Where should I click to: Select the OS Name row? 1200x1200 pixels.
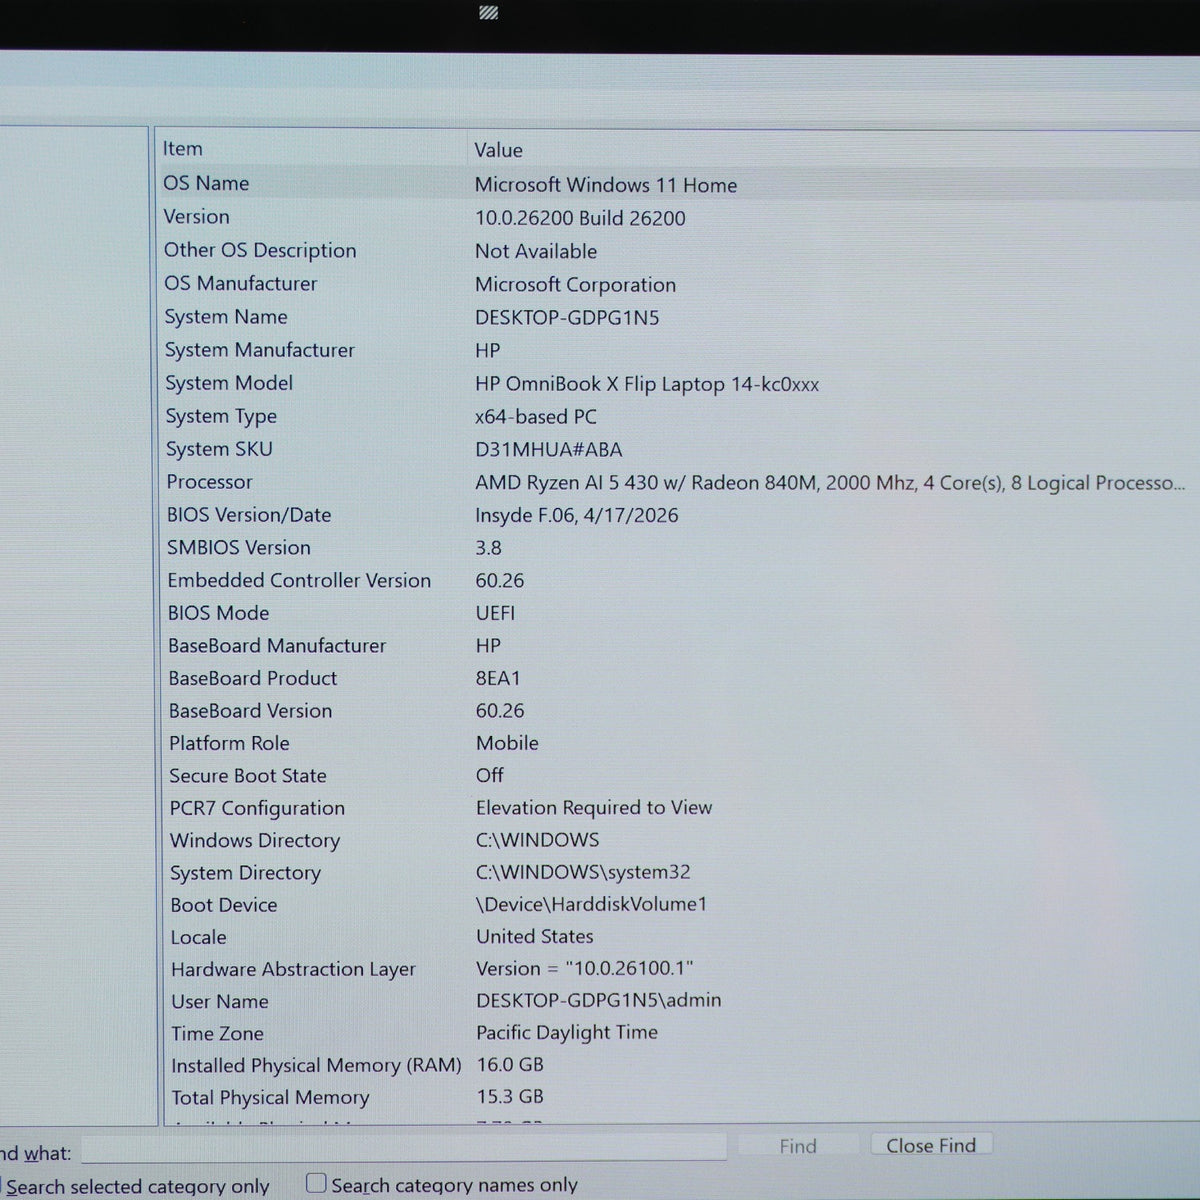(x=679, y=184)
